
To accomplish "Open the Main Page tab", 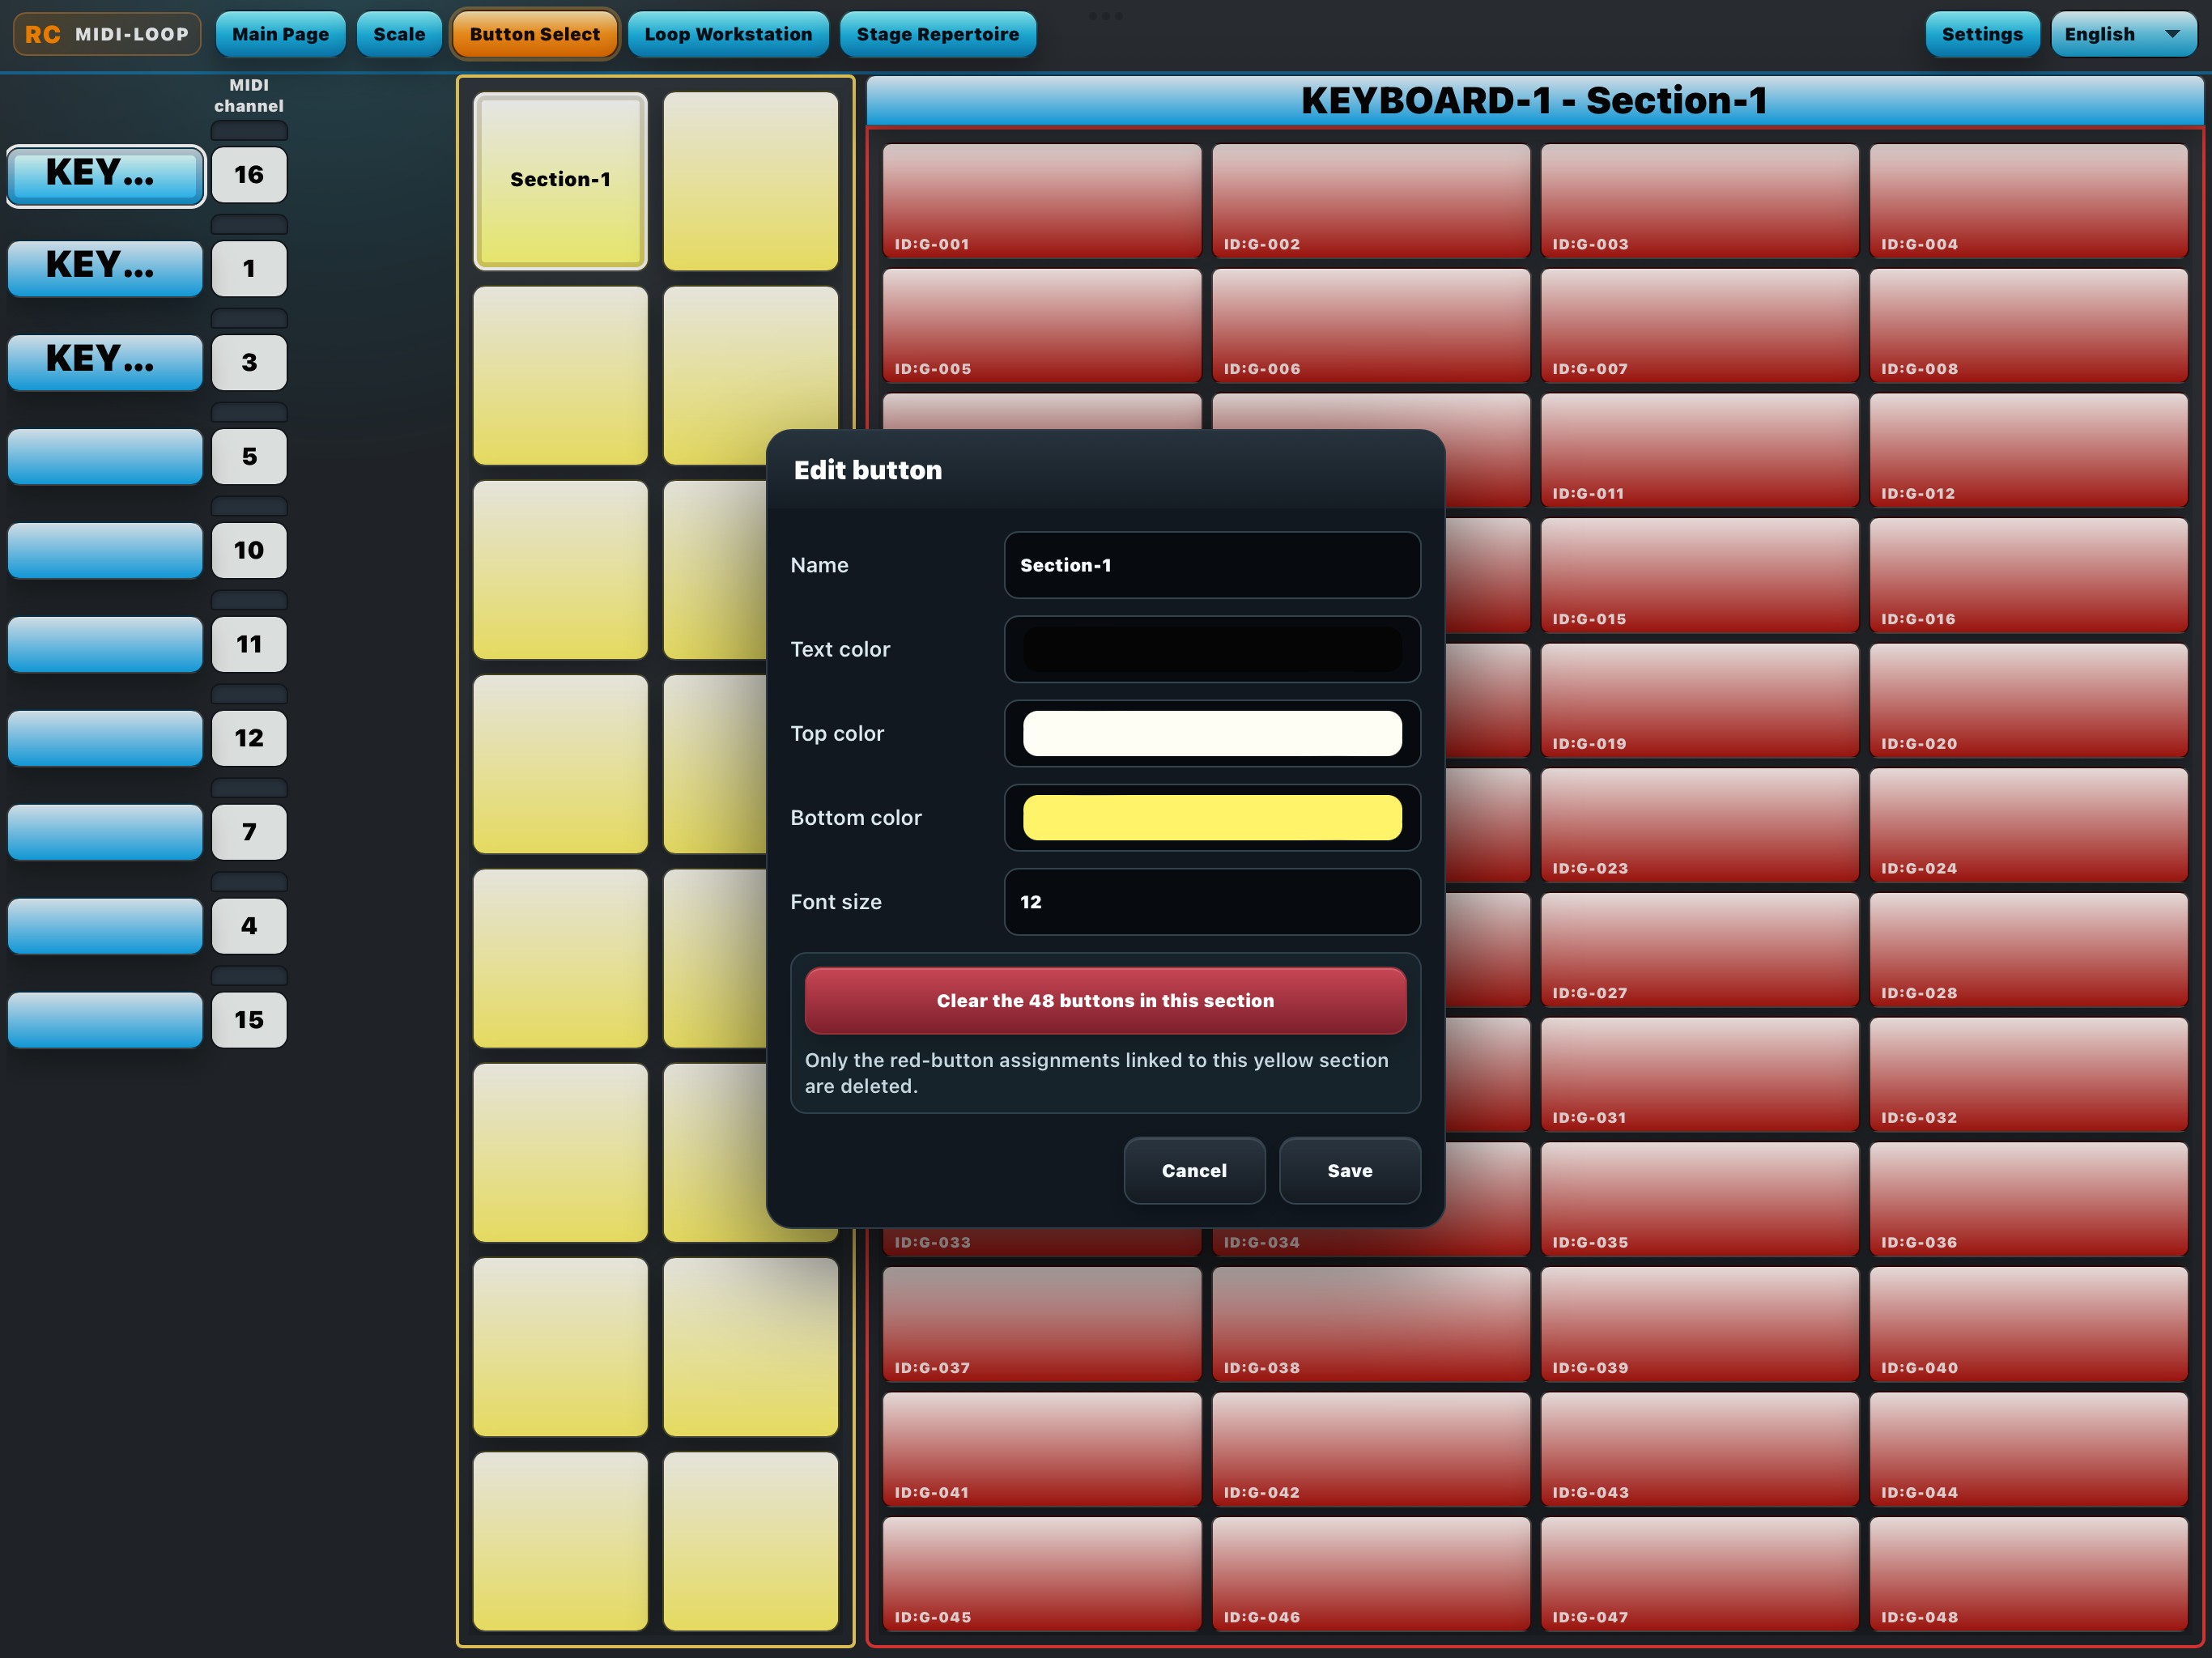I will click(x=280, y=34).
